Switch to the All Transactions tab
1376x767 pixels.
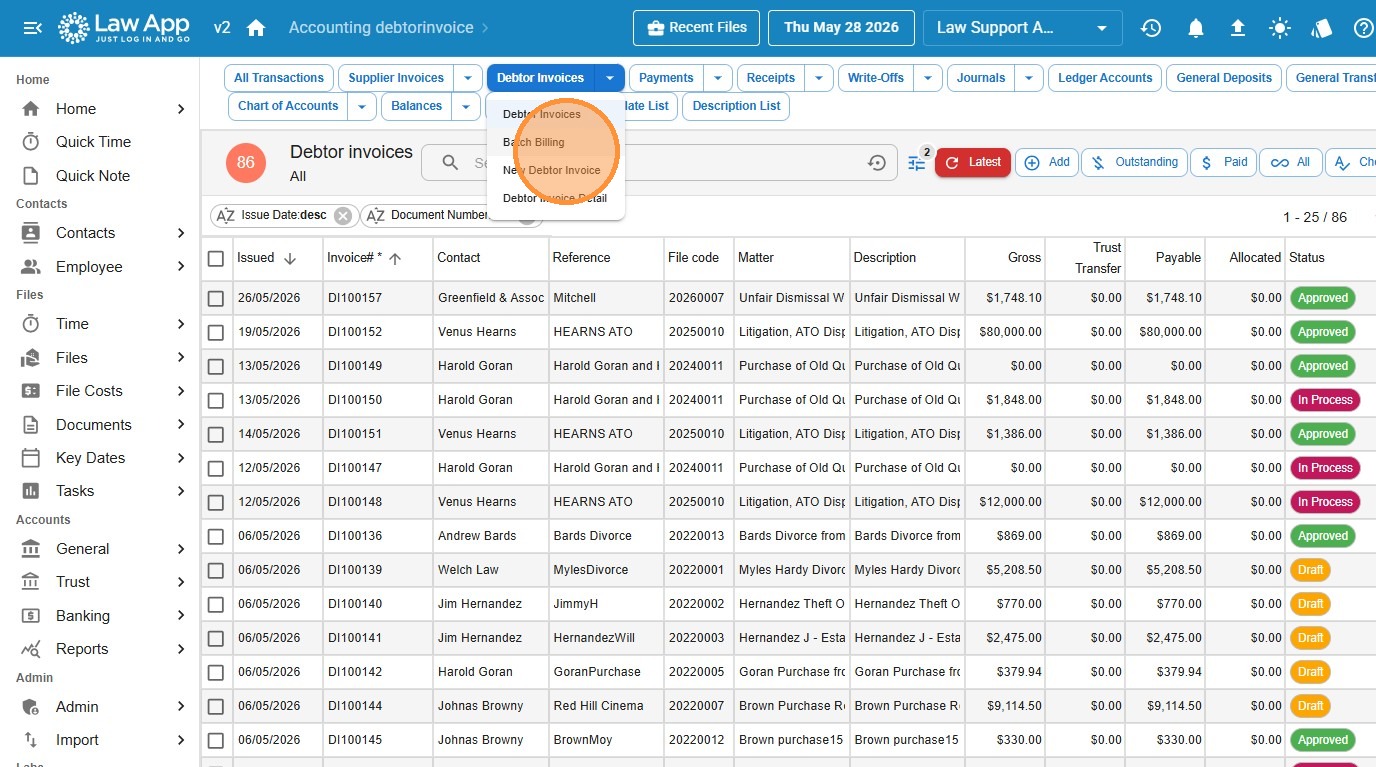[279, 78]
